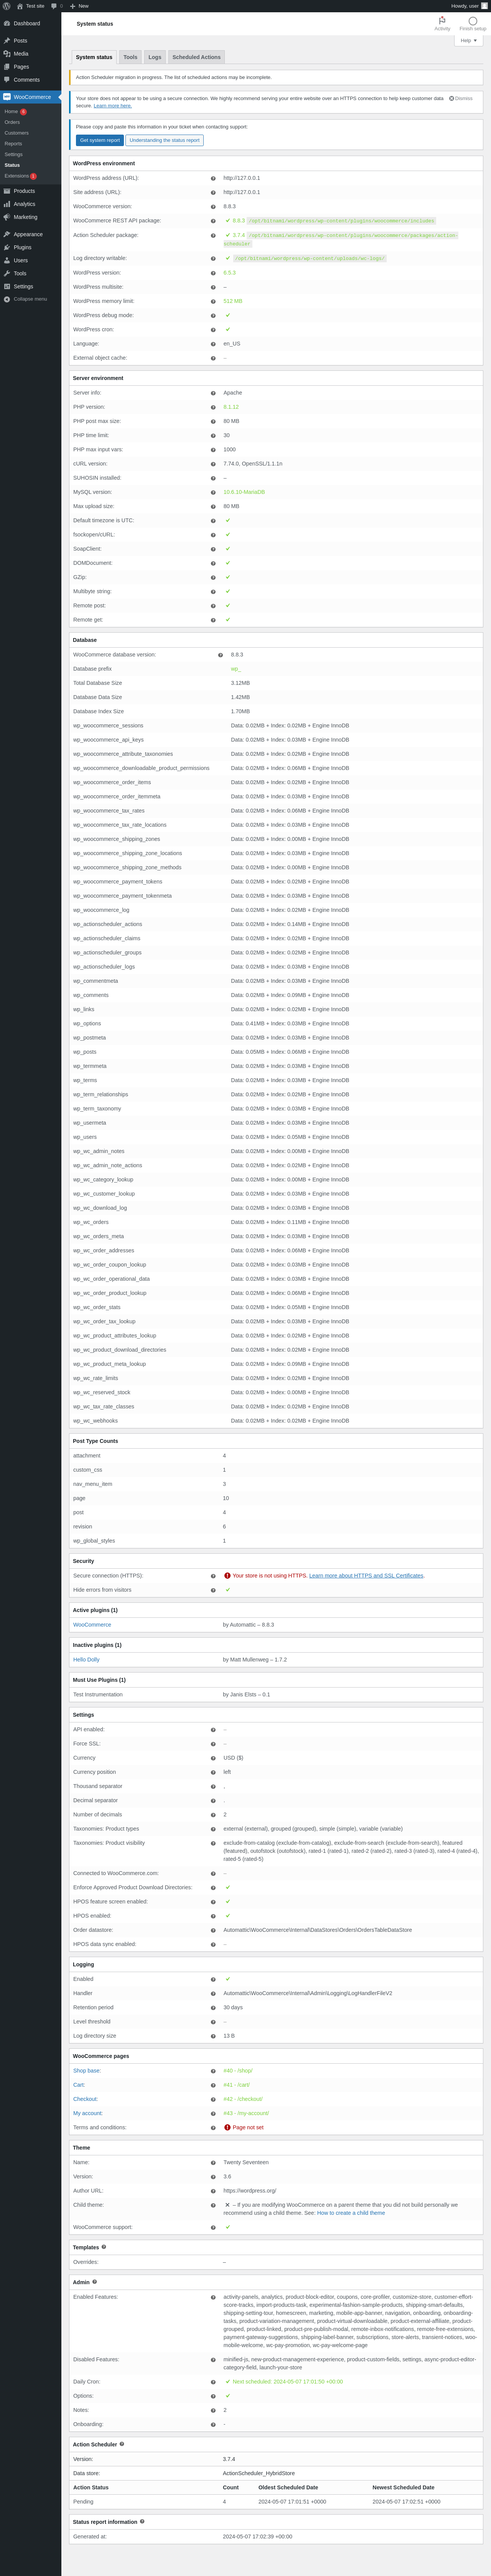Open the Dashboard menu icon

coord(7,23)
